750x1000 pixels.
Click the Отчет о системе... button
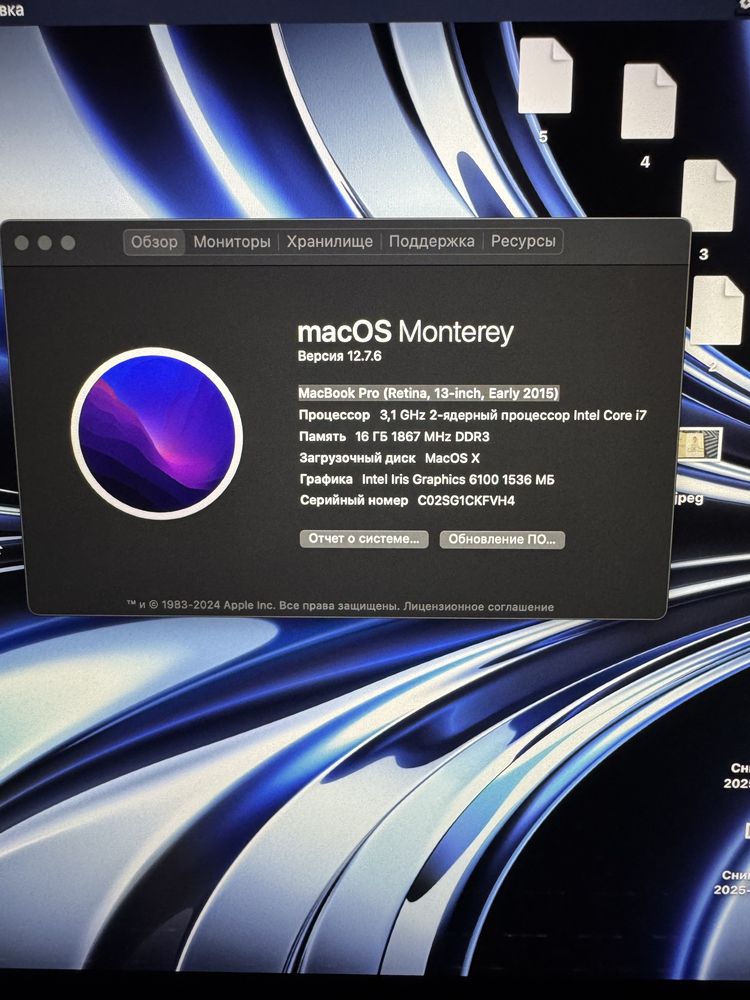(364, 539)
